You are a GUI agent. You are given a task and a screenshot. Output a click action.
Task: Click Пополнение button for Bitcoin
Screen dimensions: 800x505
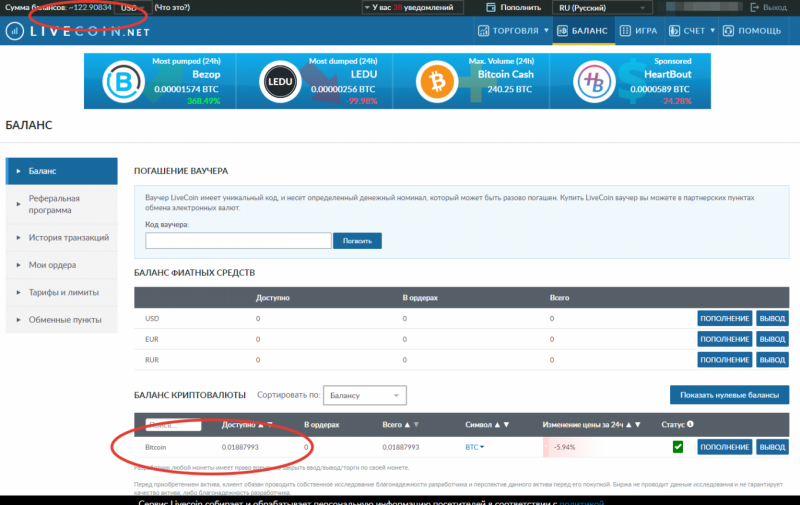click(724, 447)
